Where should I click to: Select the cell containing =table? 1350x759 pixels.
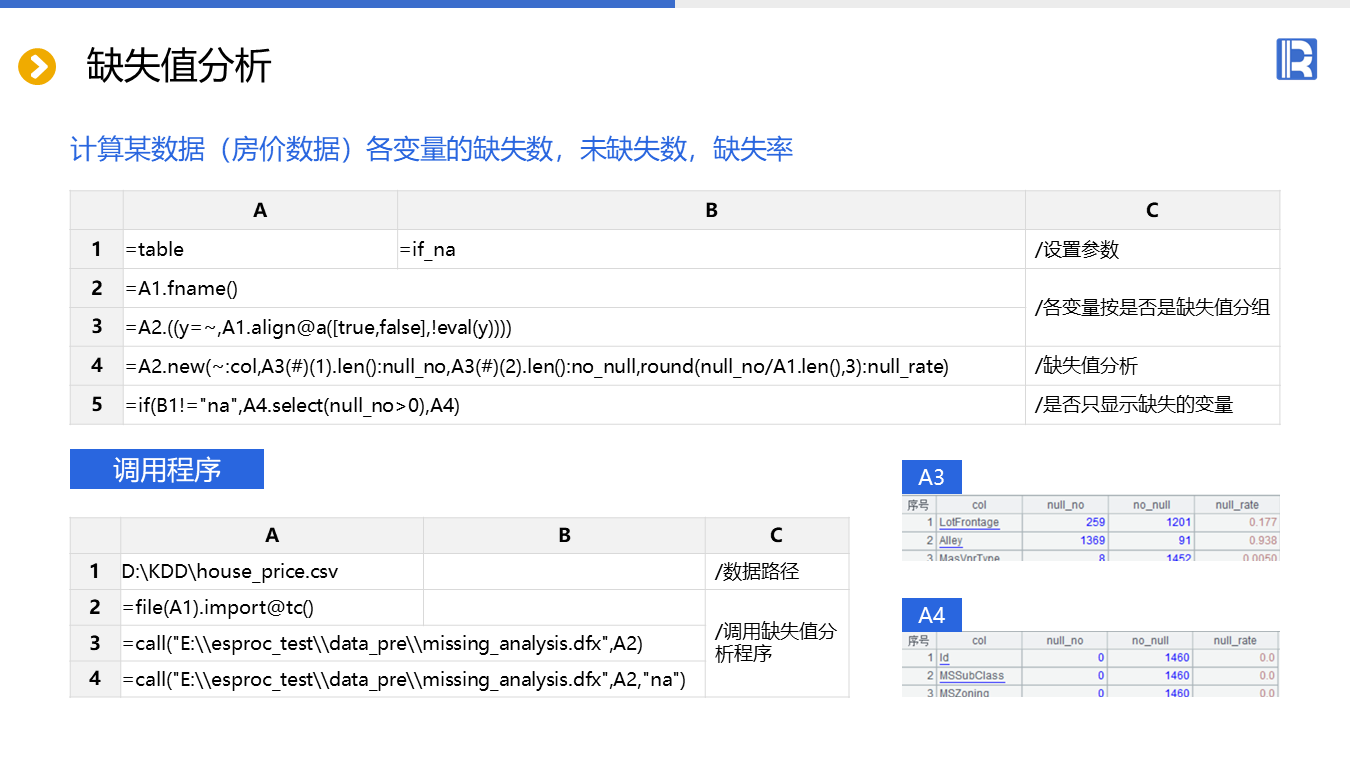[260, 249]
